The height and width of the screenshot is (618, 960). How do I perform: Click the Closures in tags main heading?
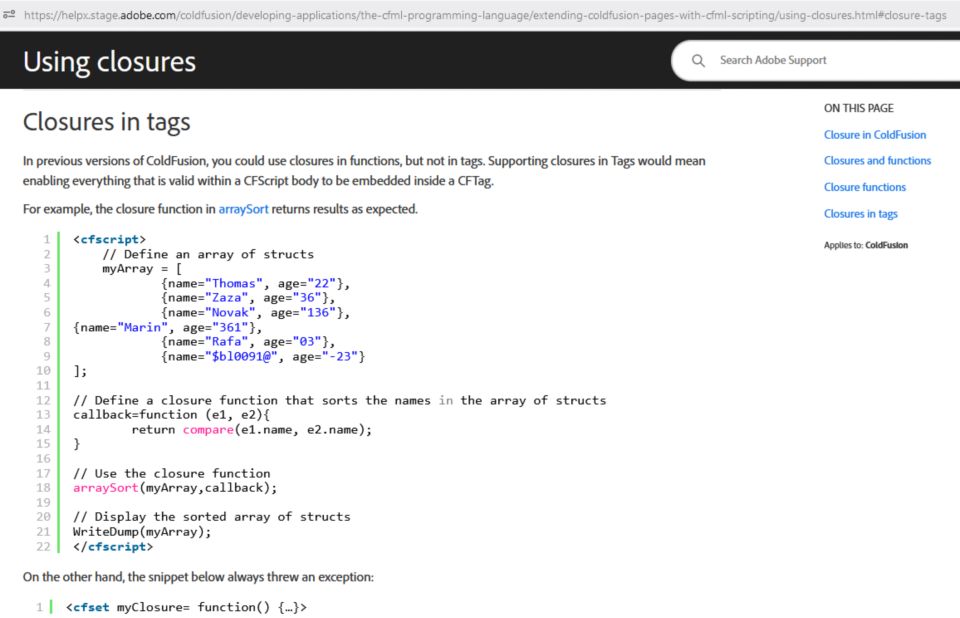click(106, 122)
